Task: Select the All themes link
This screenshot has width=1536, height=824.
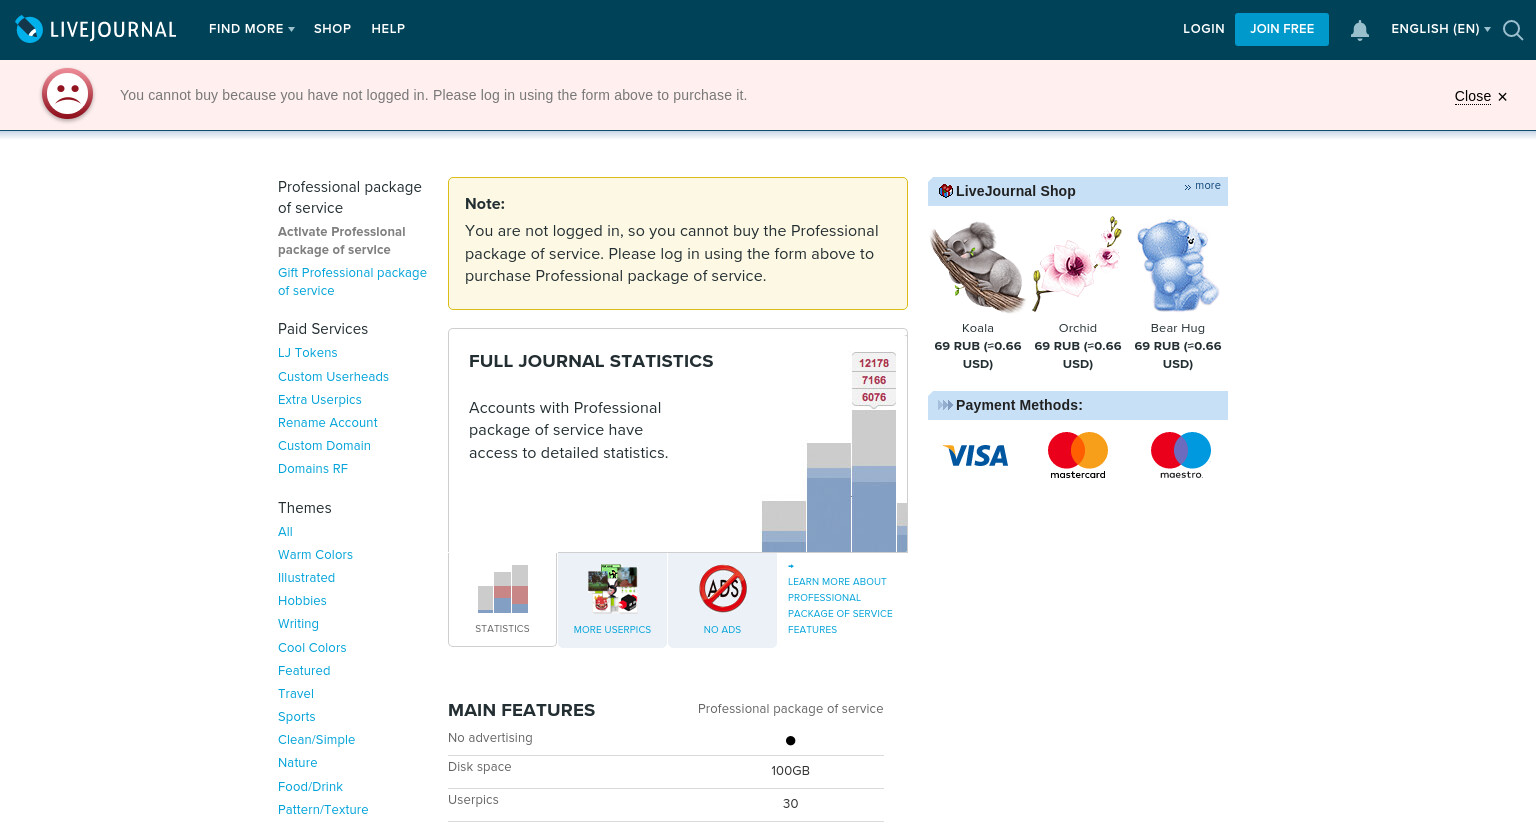Action: click(x=285, y=532)
